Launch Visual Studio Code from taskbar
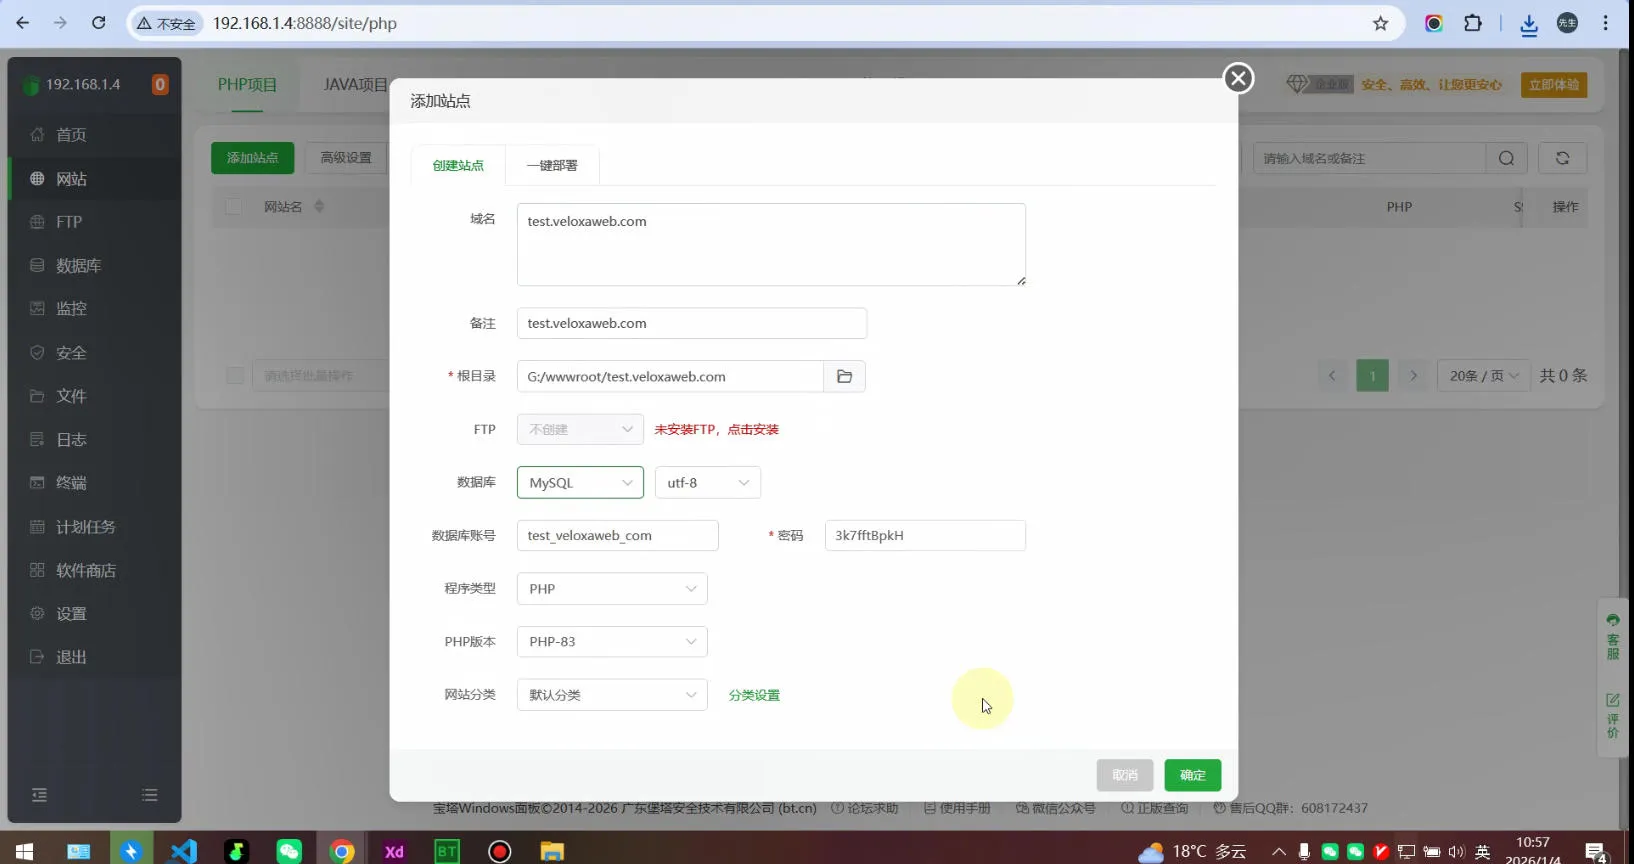This screenshot has width=1634, height=864. click(184, 851)
